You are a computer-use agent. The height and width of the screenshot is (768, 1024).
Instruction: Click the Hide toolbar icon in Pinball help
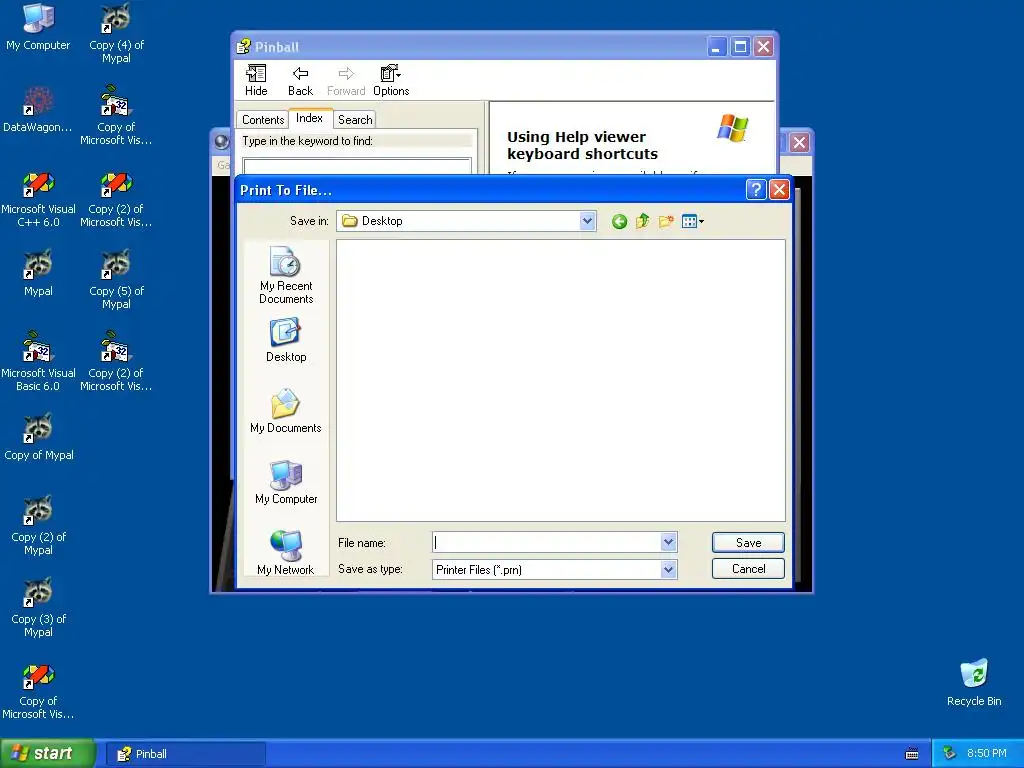tap(256, 80)
